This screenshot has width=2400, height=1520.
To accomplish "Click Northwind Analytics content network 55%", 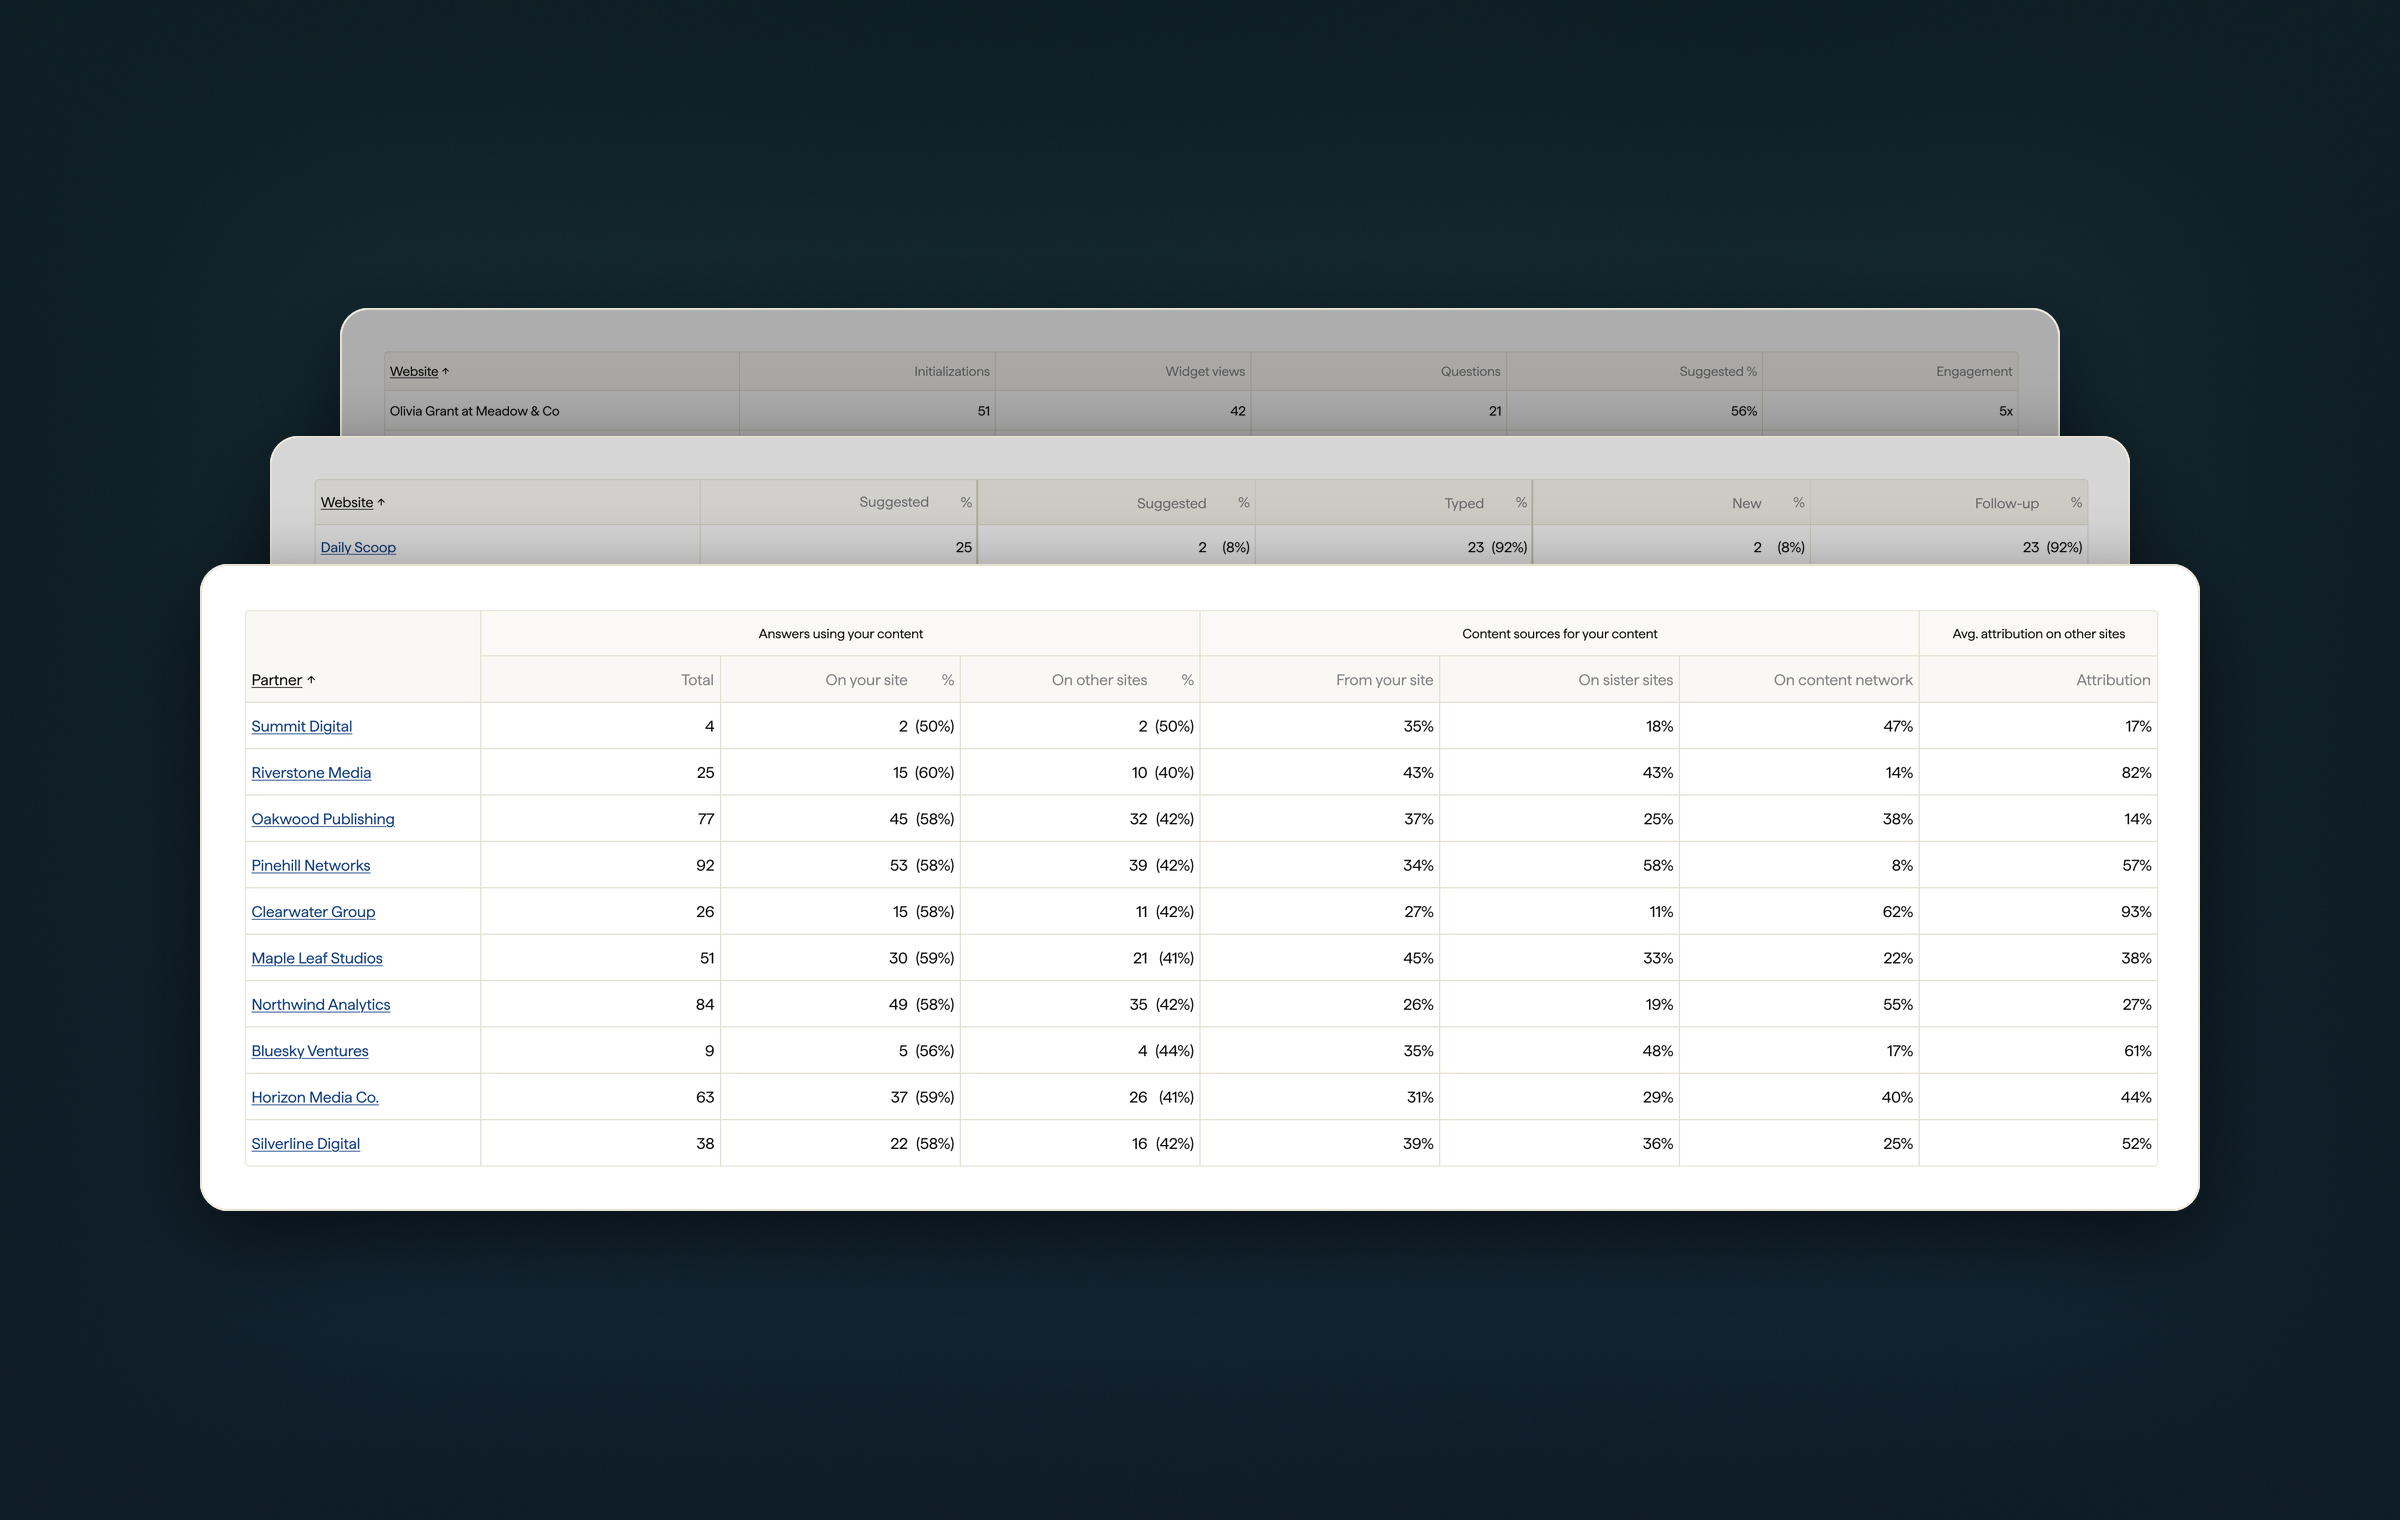I will tap(1897, 1005).
